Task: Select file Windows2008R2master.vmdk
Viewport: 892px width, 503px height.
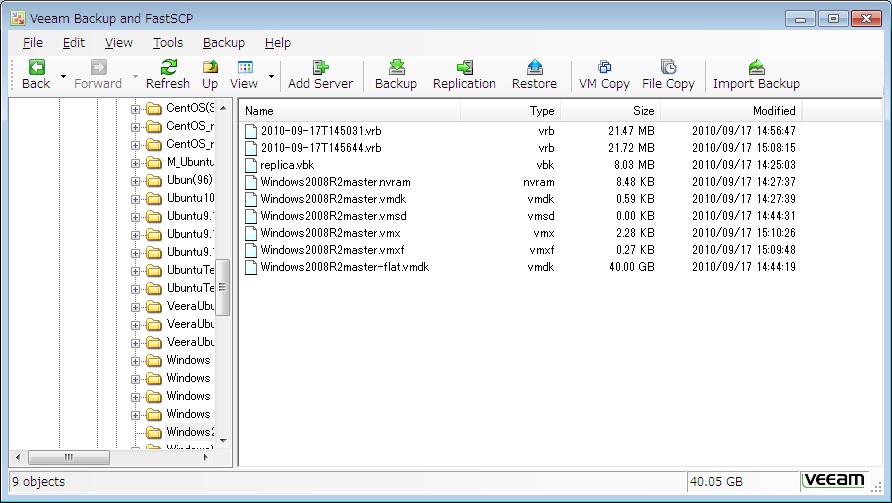Action: coord(333,199)
